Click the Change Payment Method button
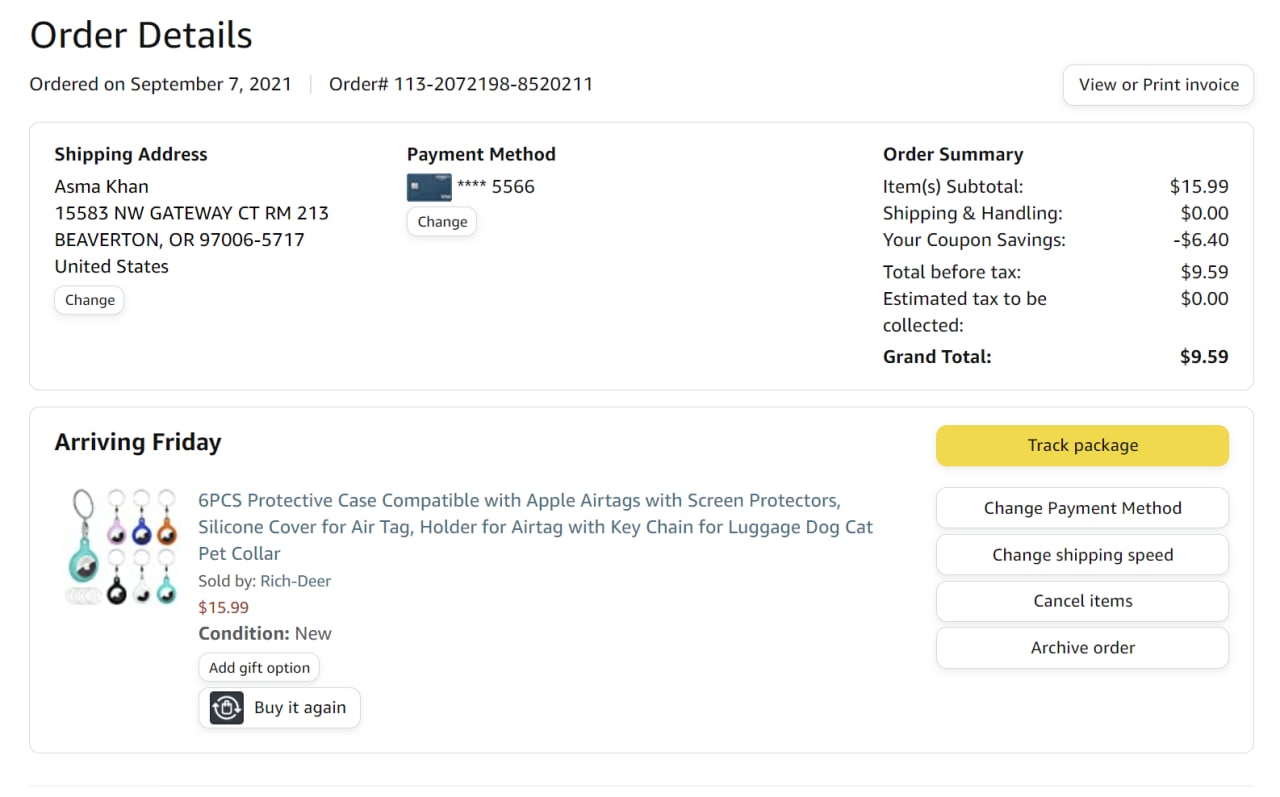 tap(1082, 508)
